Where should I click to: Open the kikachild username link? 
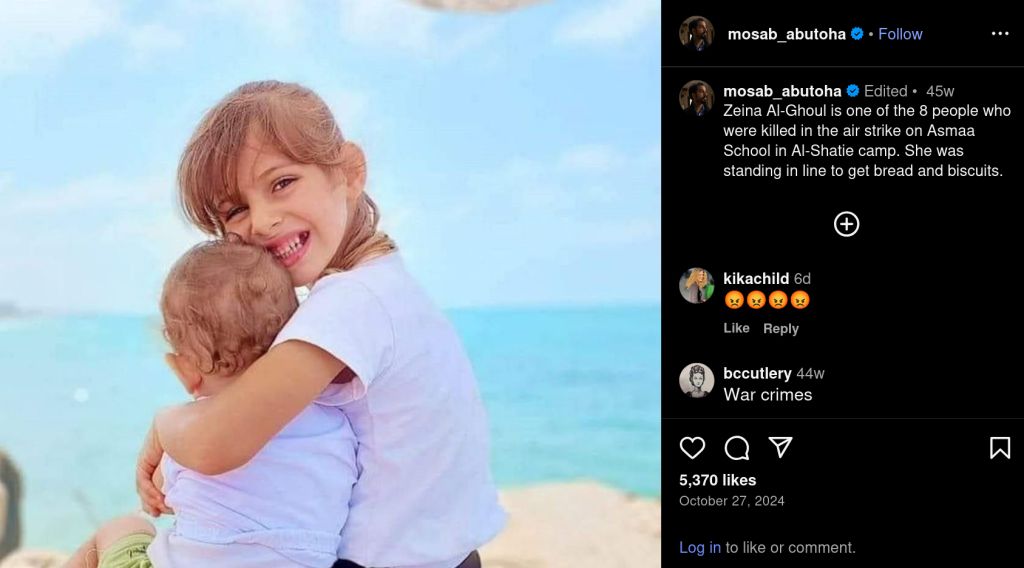(x=756, y=279)
